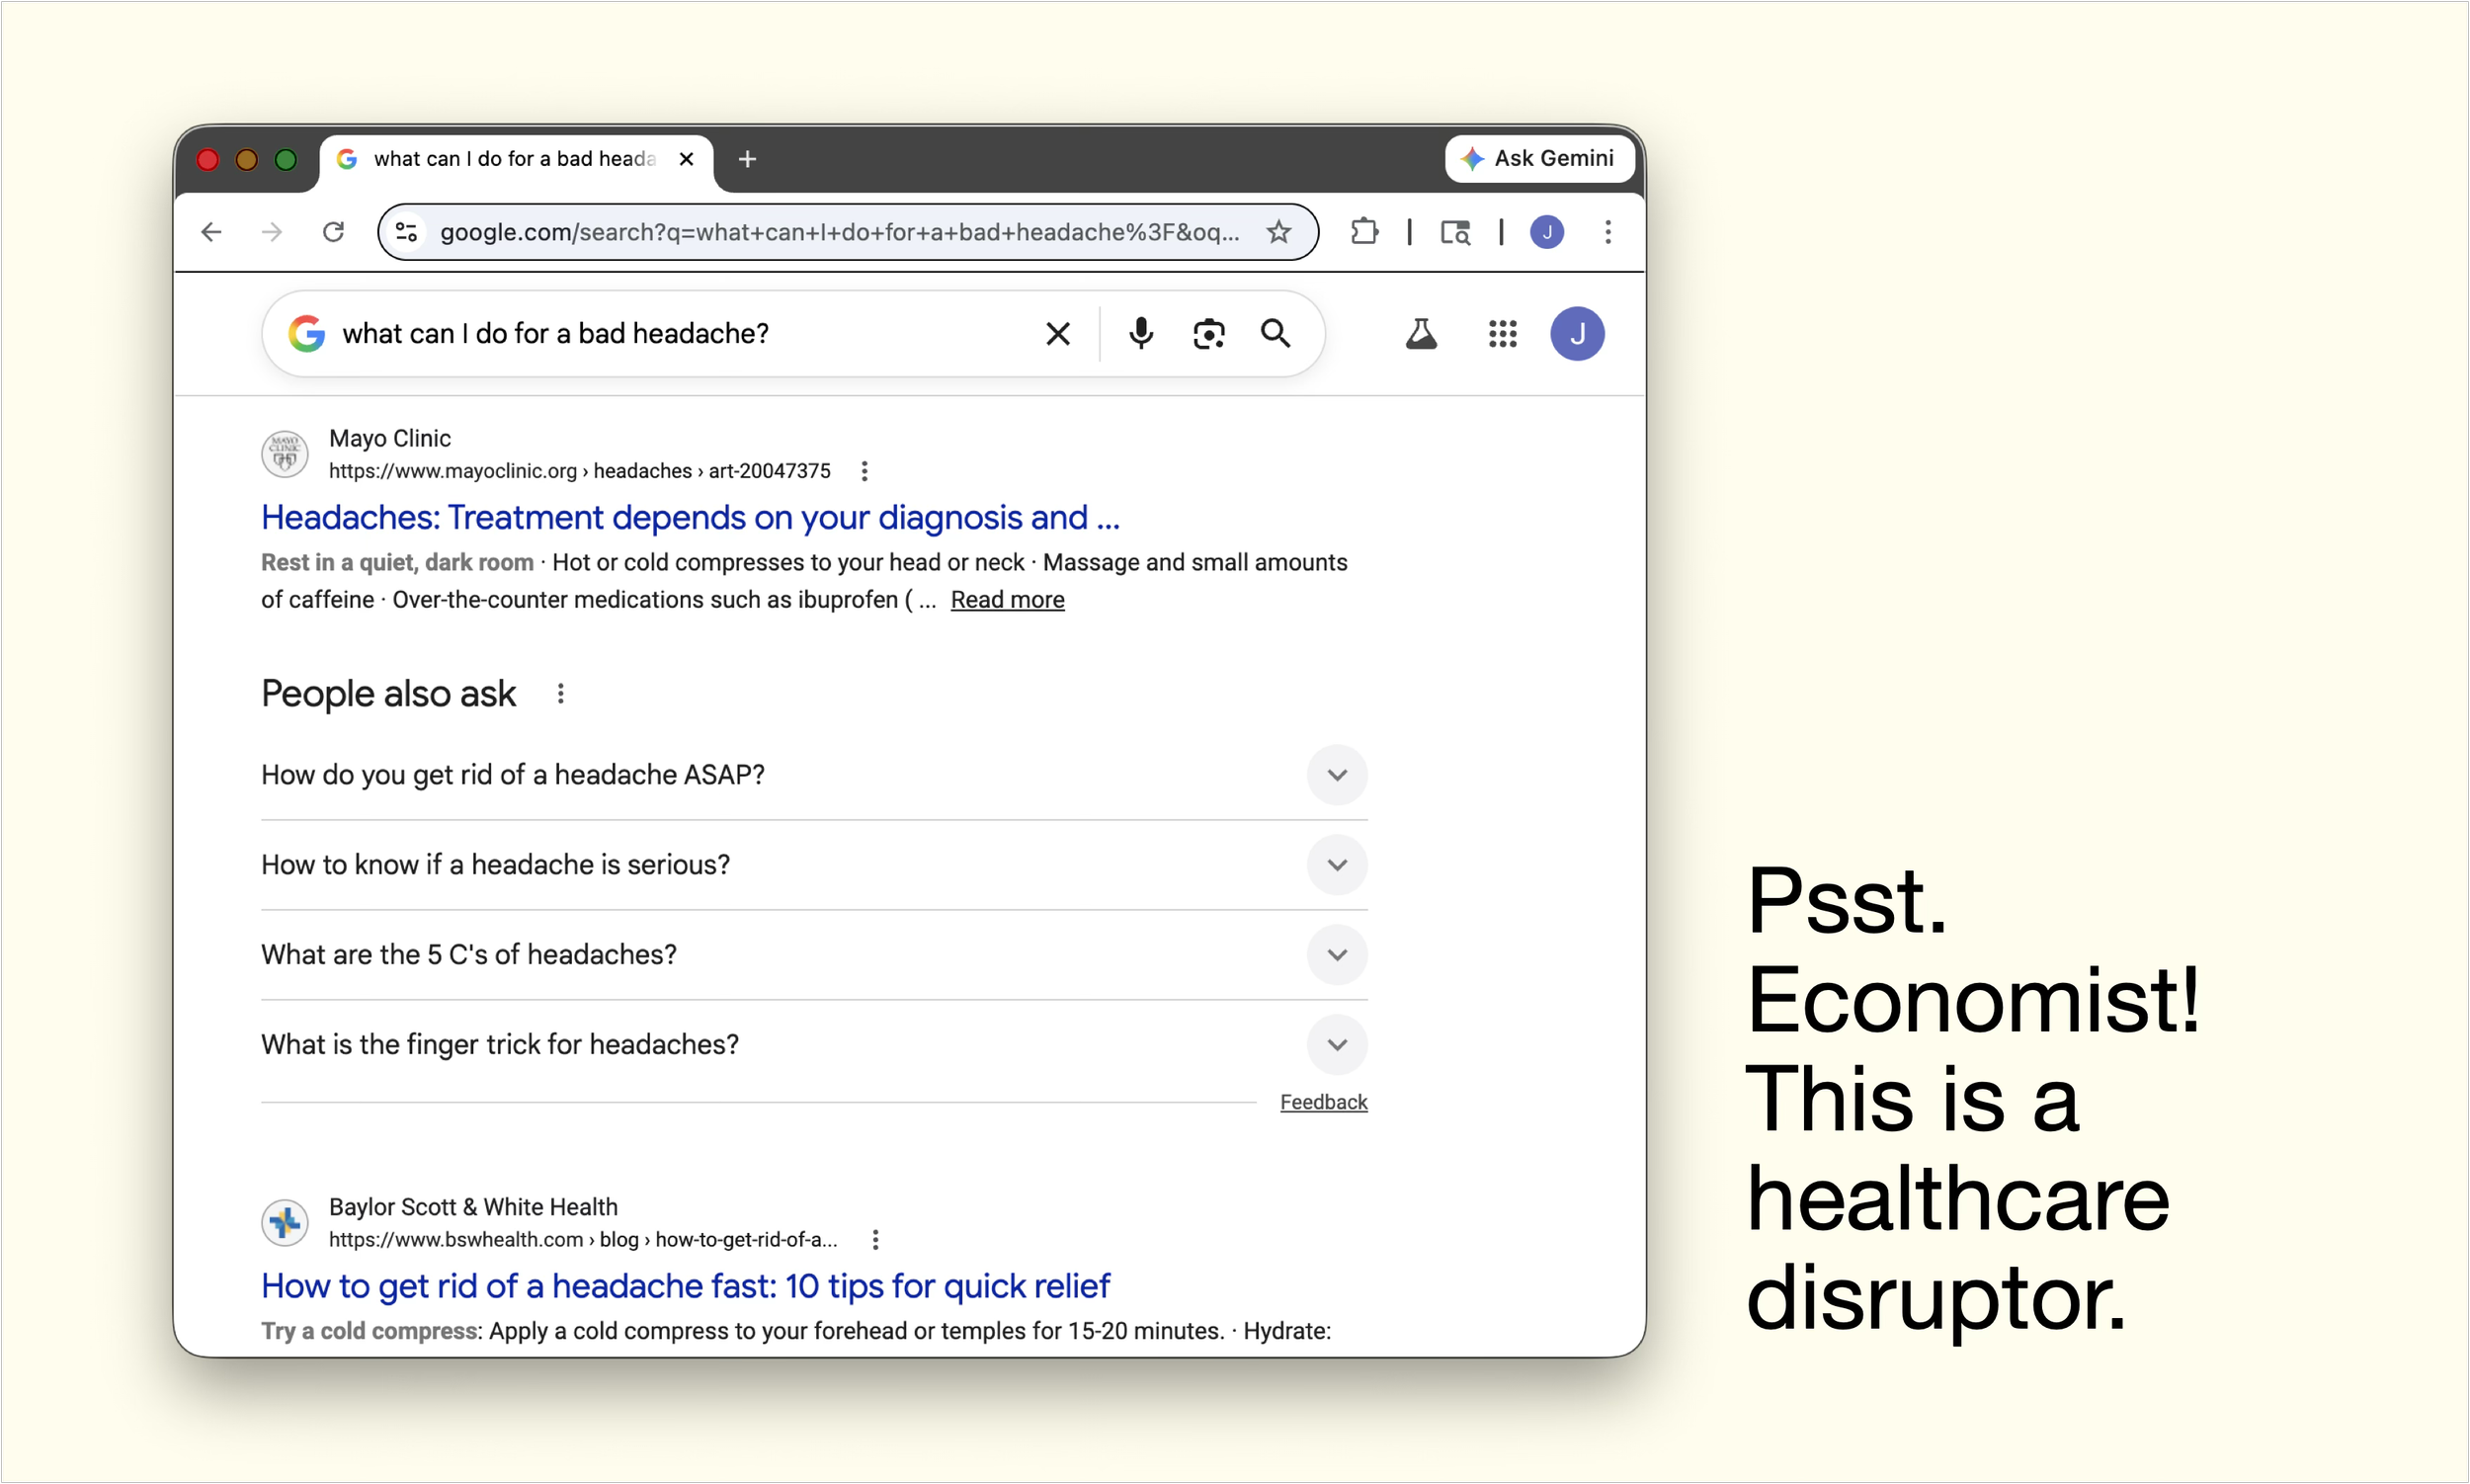2470x1484 pixels.
Task: Open the Google apps grid
Action: (x=1502, y=333)
